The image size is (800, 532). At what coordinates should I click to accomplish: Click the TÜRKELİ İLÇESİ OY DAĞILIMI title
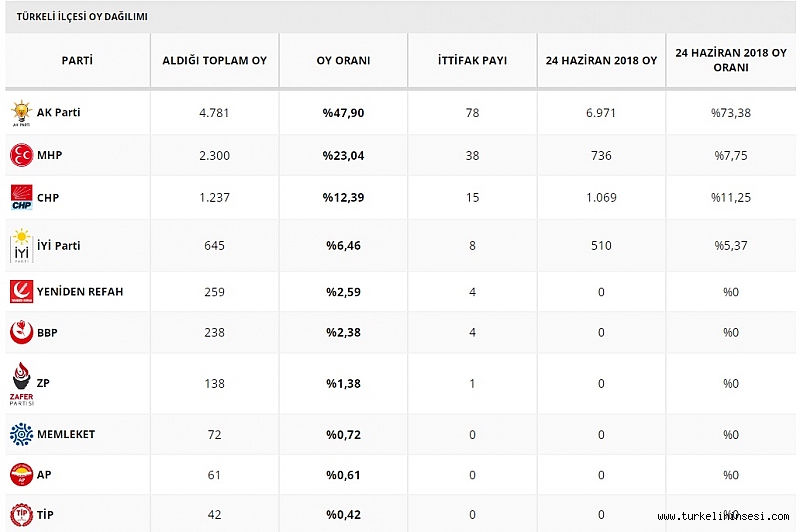[x=82, y=16]
